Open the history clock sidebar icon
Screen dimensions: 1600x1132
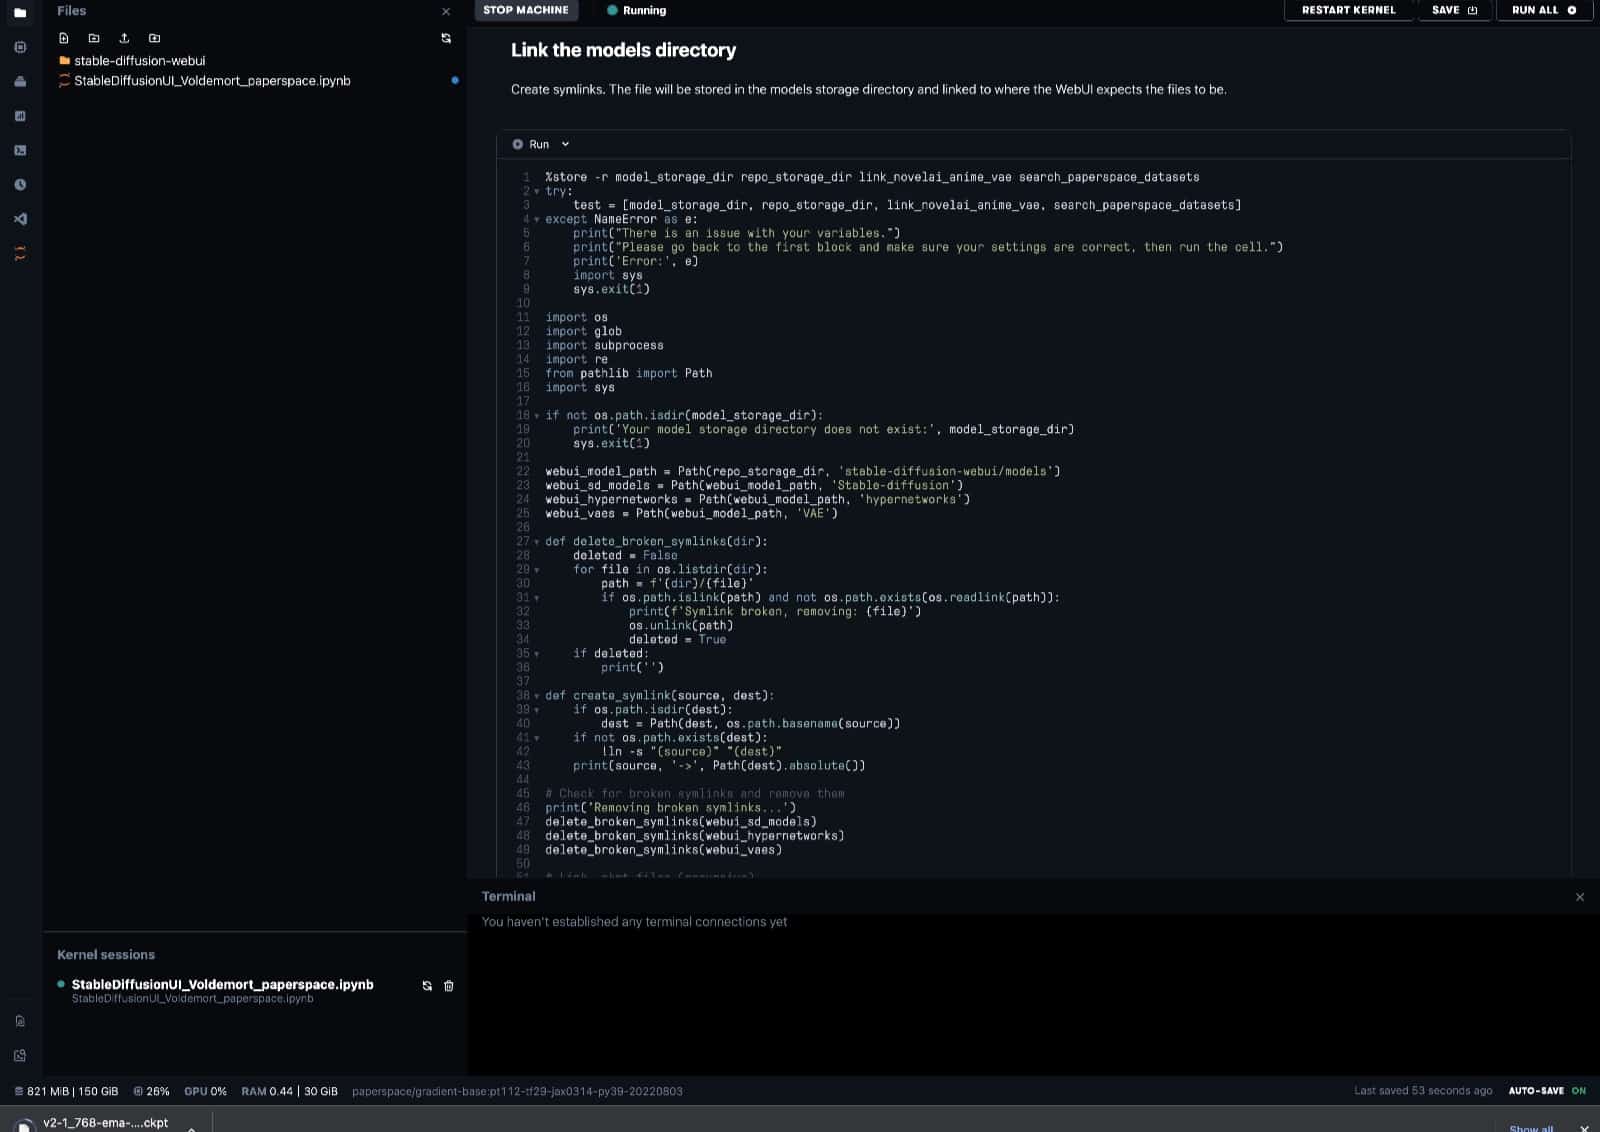(20, 185)
